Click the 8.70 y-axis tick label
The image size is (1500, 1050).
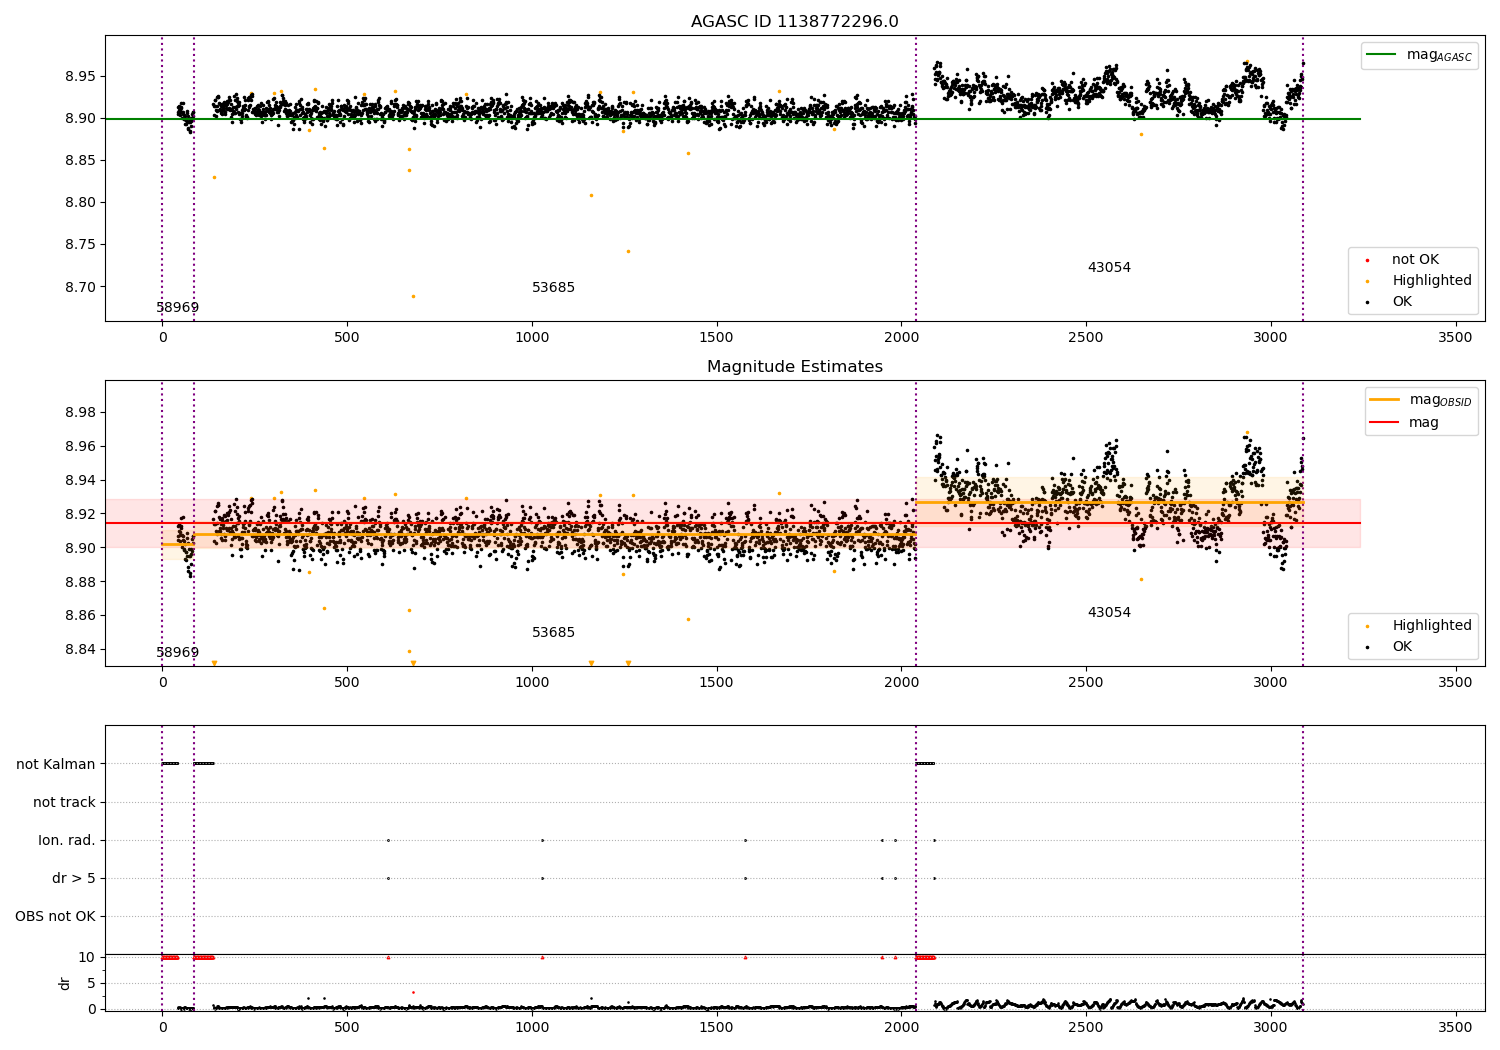tap(81, 286)
